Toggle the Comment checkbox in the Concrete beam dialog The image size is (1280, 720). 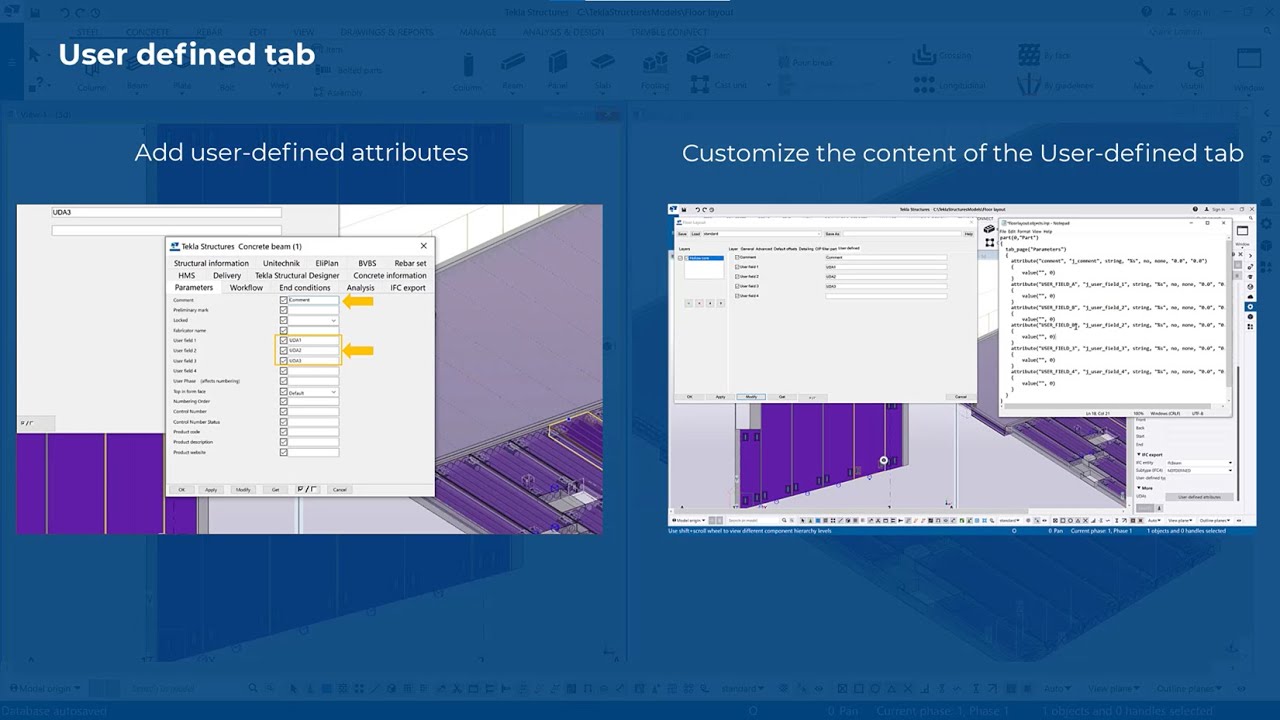point(284,300)
